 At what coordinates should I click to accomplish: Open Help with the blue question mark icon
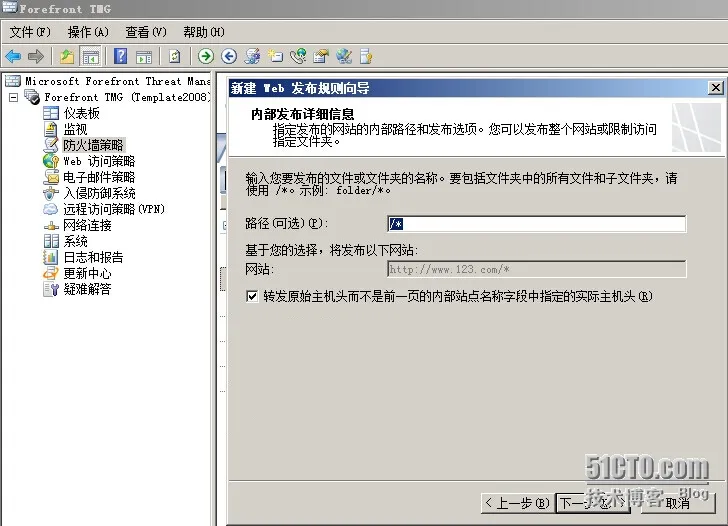[121, 57]
